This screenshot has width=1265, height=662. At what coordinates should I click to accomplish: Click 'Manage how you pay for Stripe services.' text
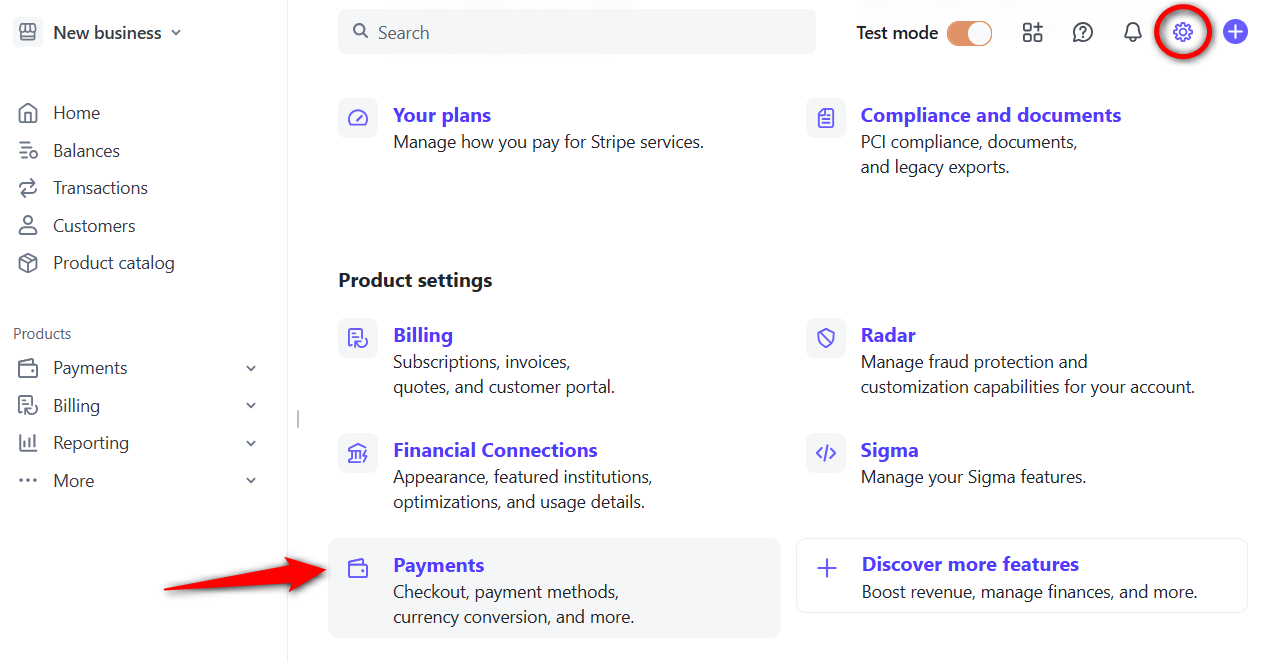[548, 142]
